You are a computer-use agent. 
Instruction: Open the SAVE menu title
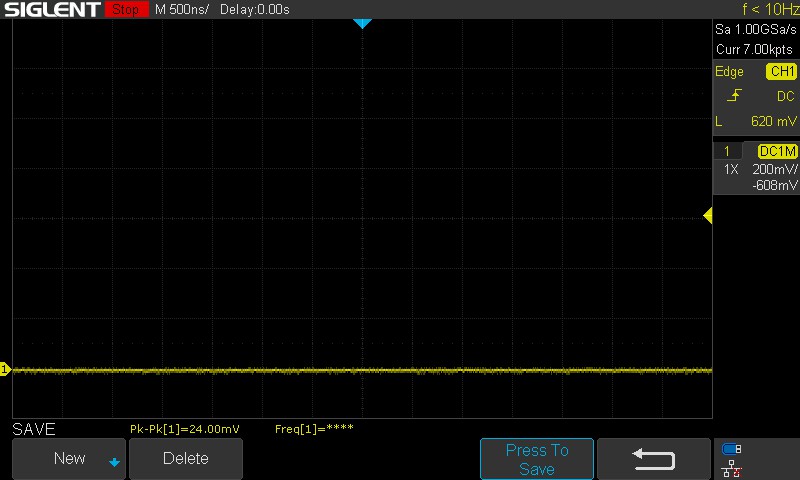coord(34,429)
